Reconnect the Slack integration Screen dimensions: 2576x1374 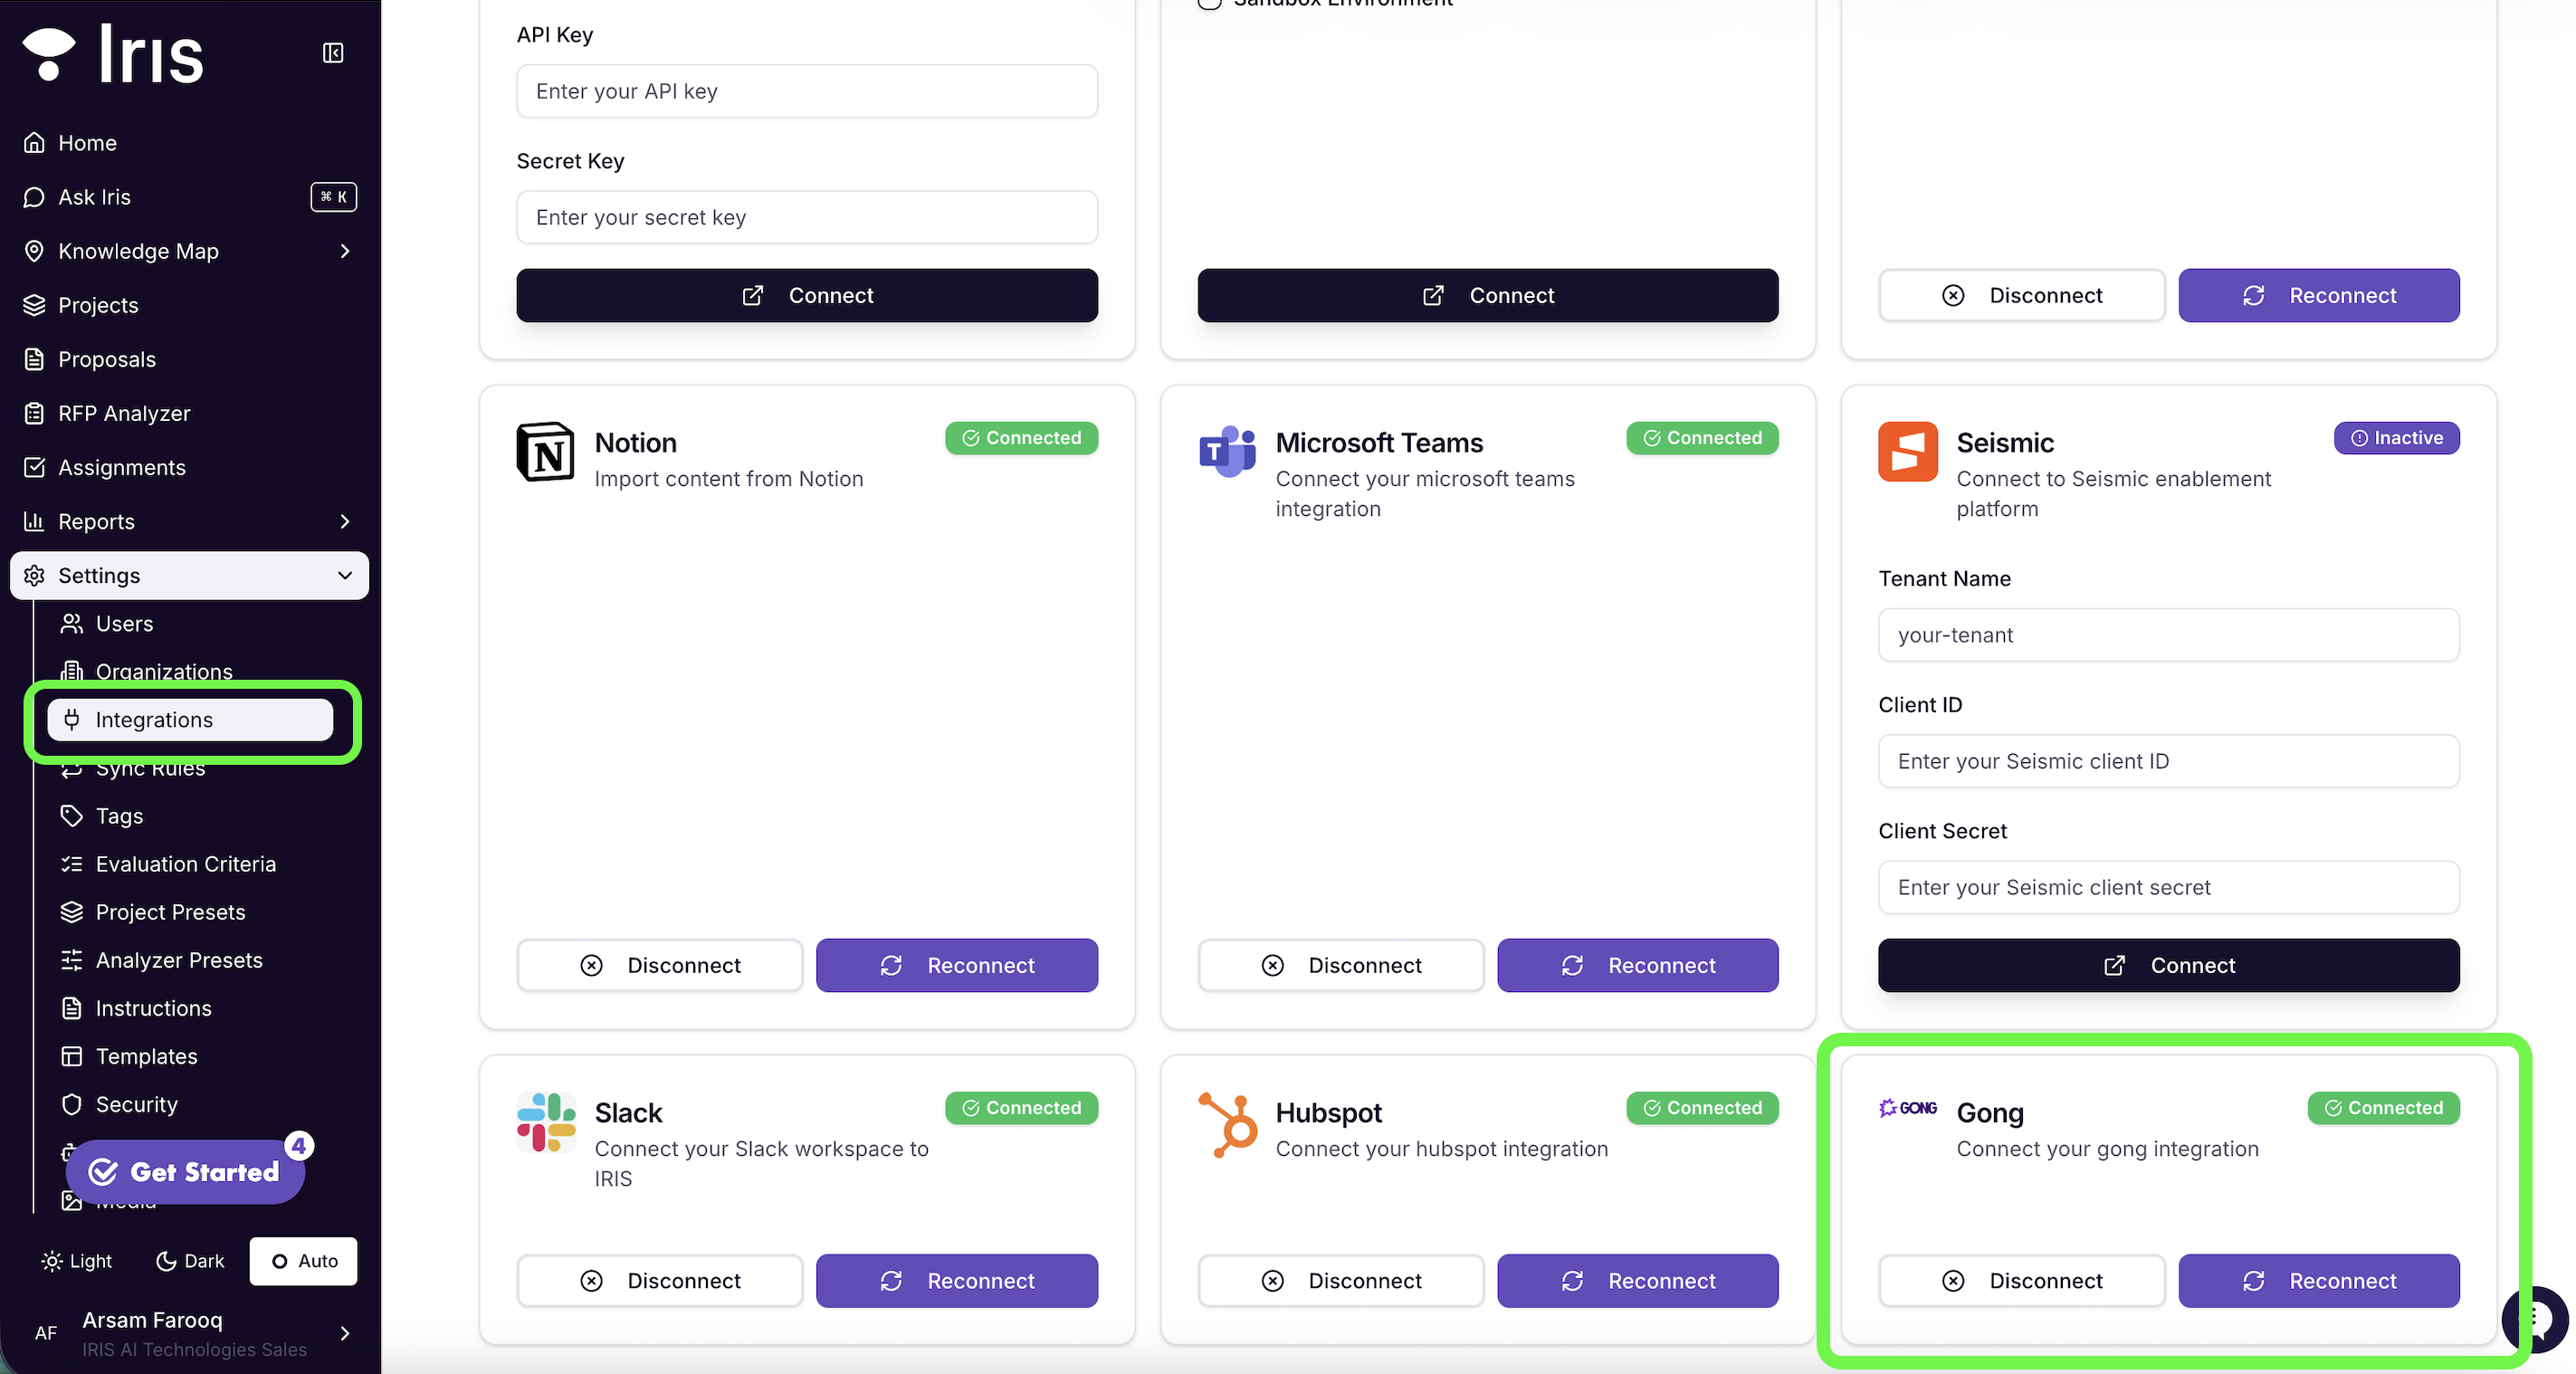[x=957, y=1281]
